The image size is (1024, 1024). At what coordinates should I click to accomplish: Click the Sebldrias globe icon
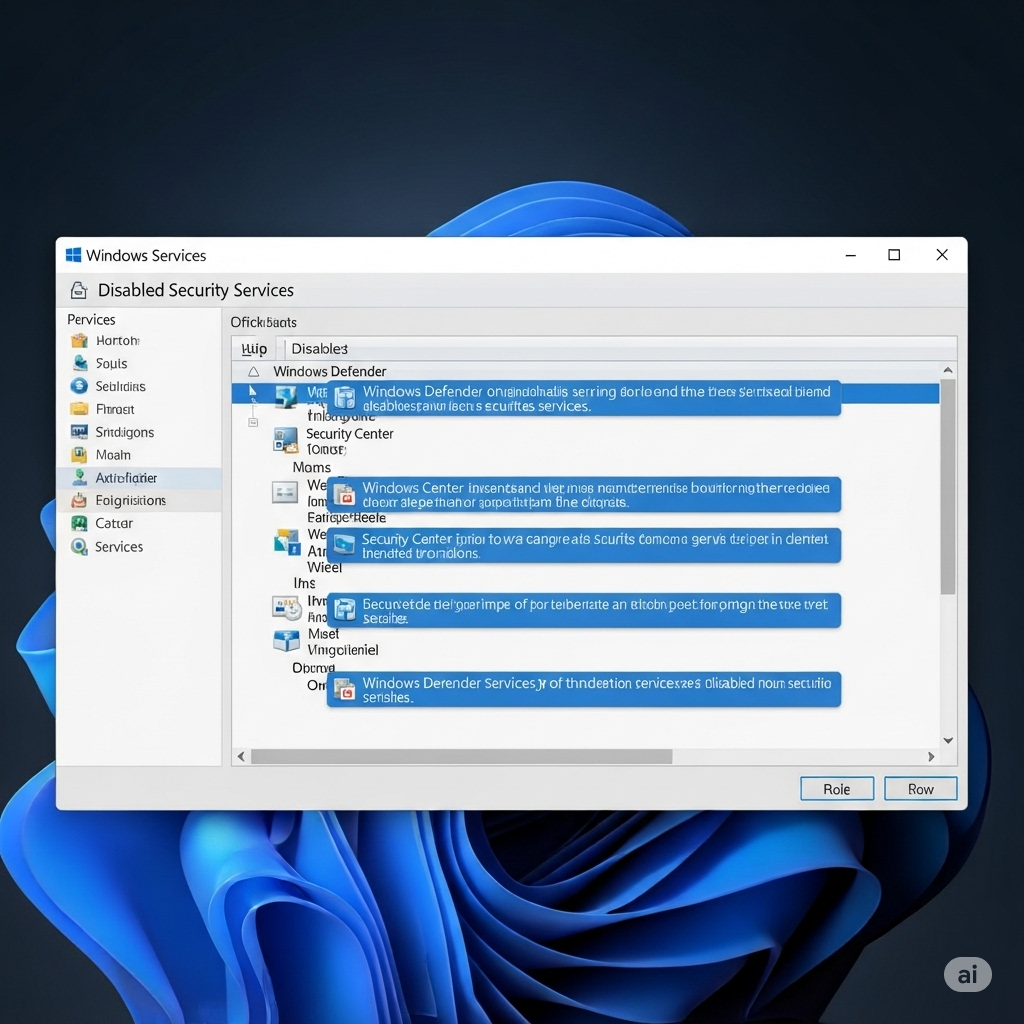[x=79, y=386]
